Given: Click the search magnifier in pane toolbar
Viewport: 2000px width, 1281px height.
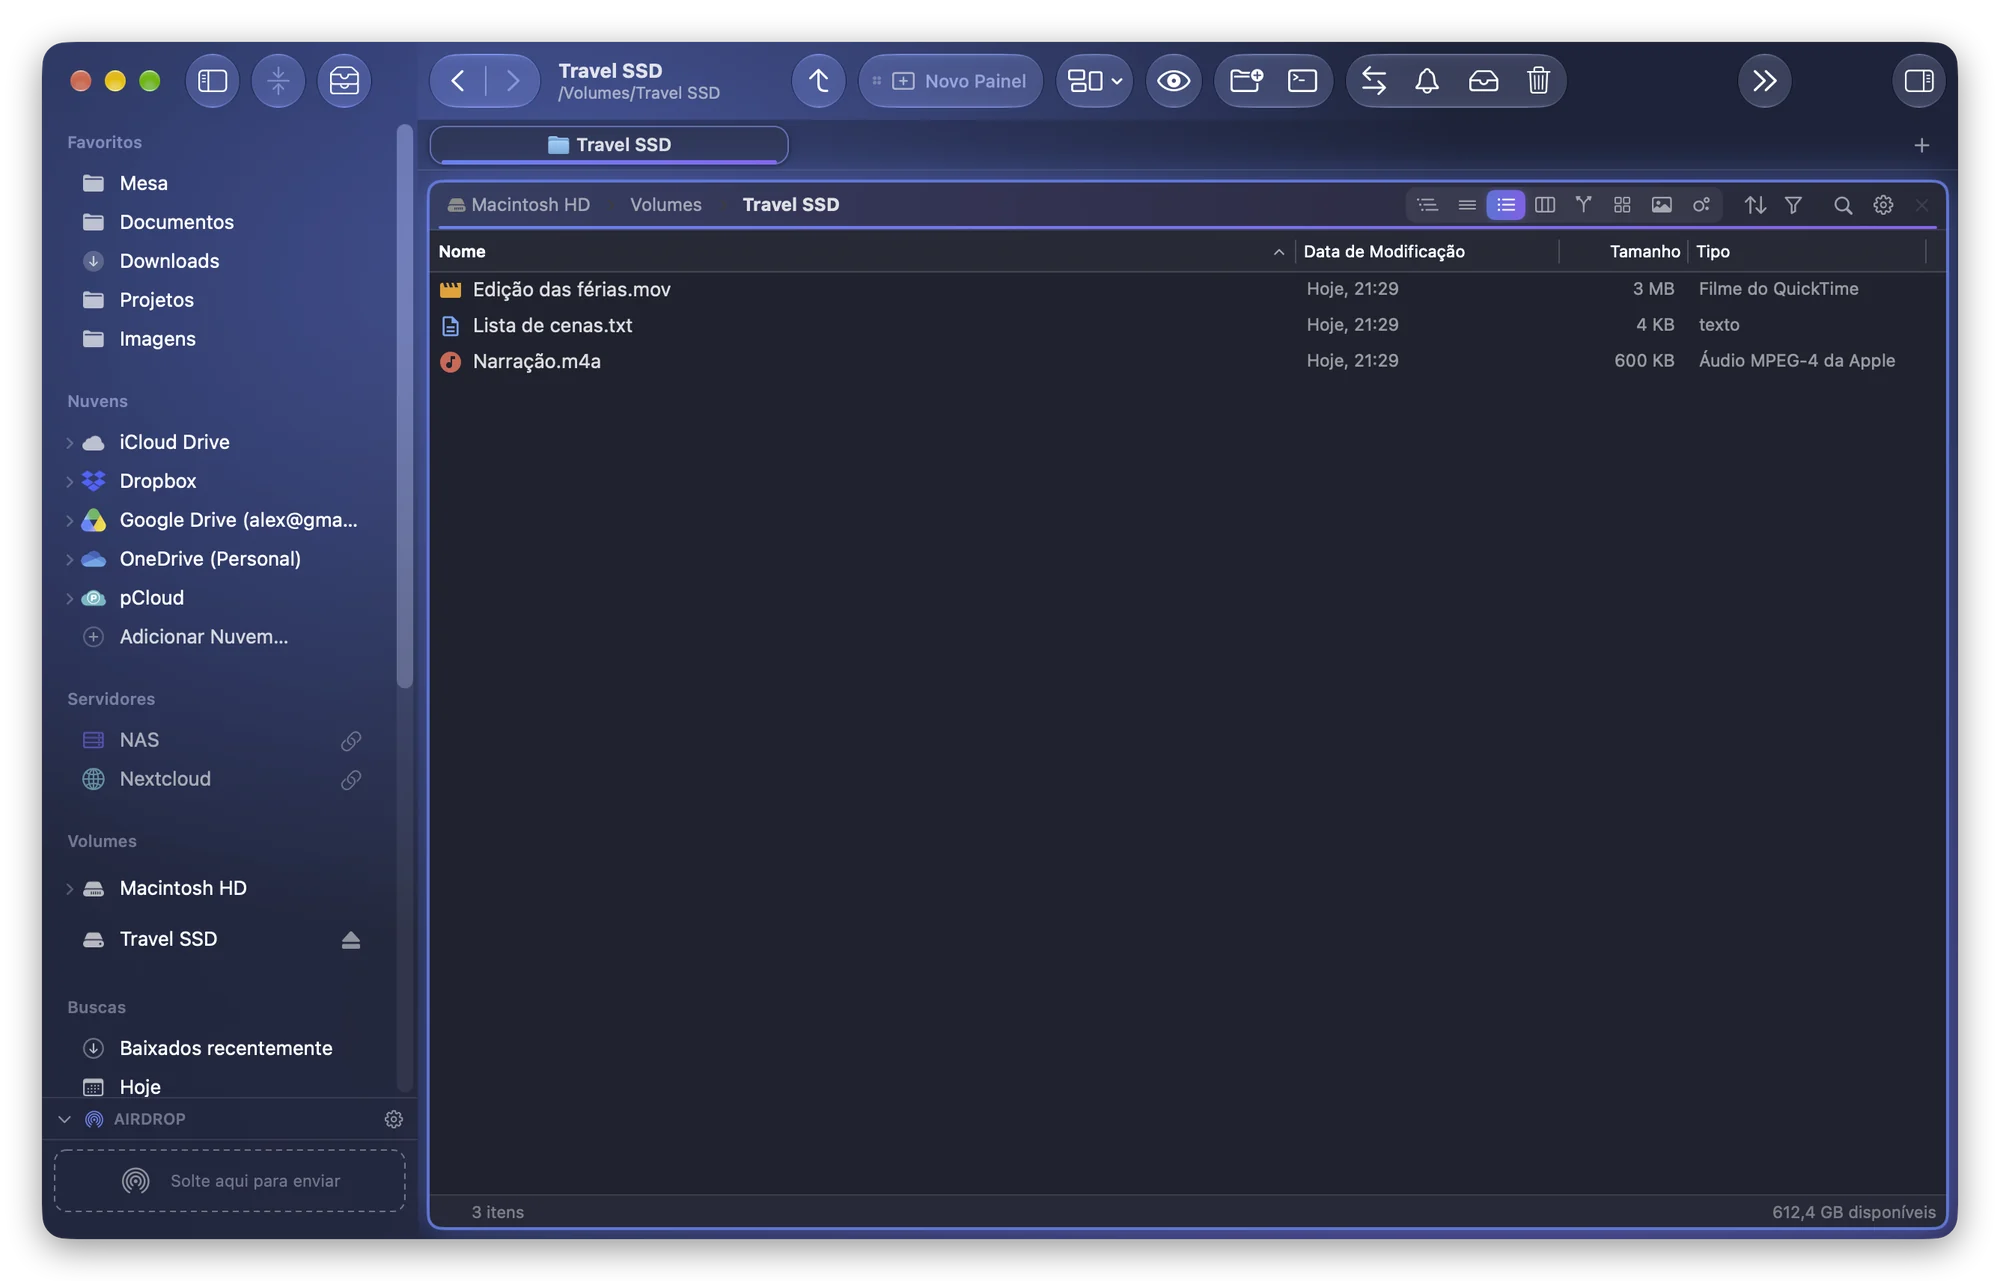Looking at the screenshot, I should [1843, 205].
